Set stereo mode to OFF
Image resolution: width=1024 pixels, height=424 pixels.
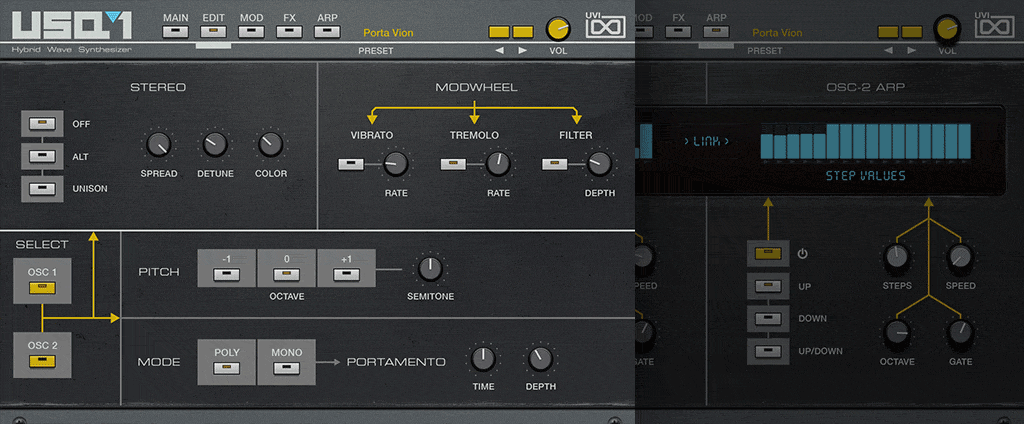pos(42,123)
